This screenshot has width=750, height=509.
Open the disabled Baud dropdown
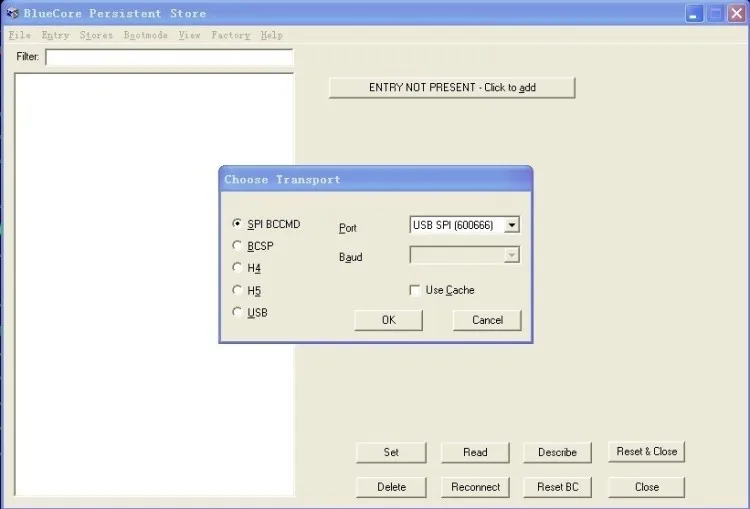[x=511, y=255]
